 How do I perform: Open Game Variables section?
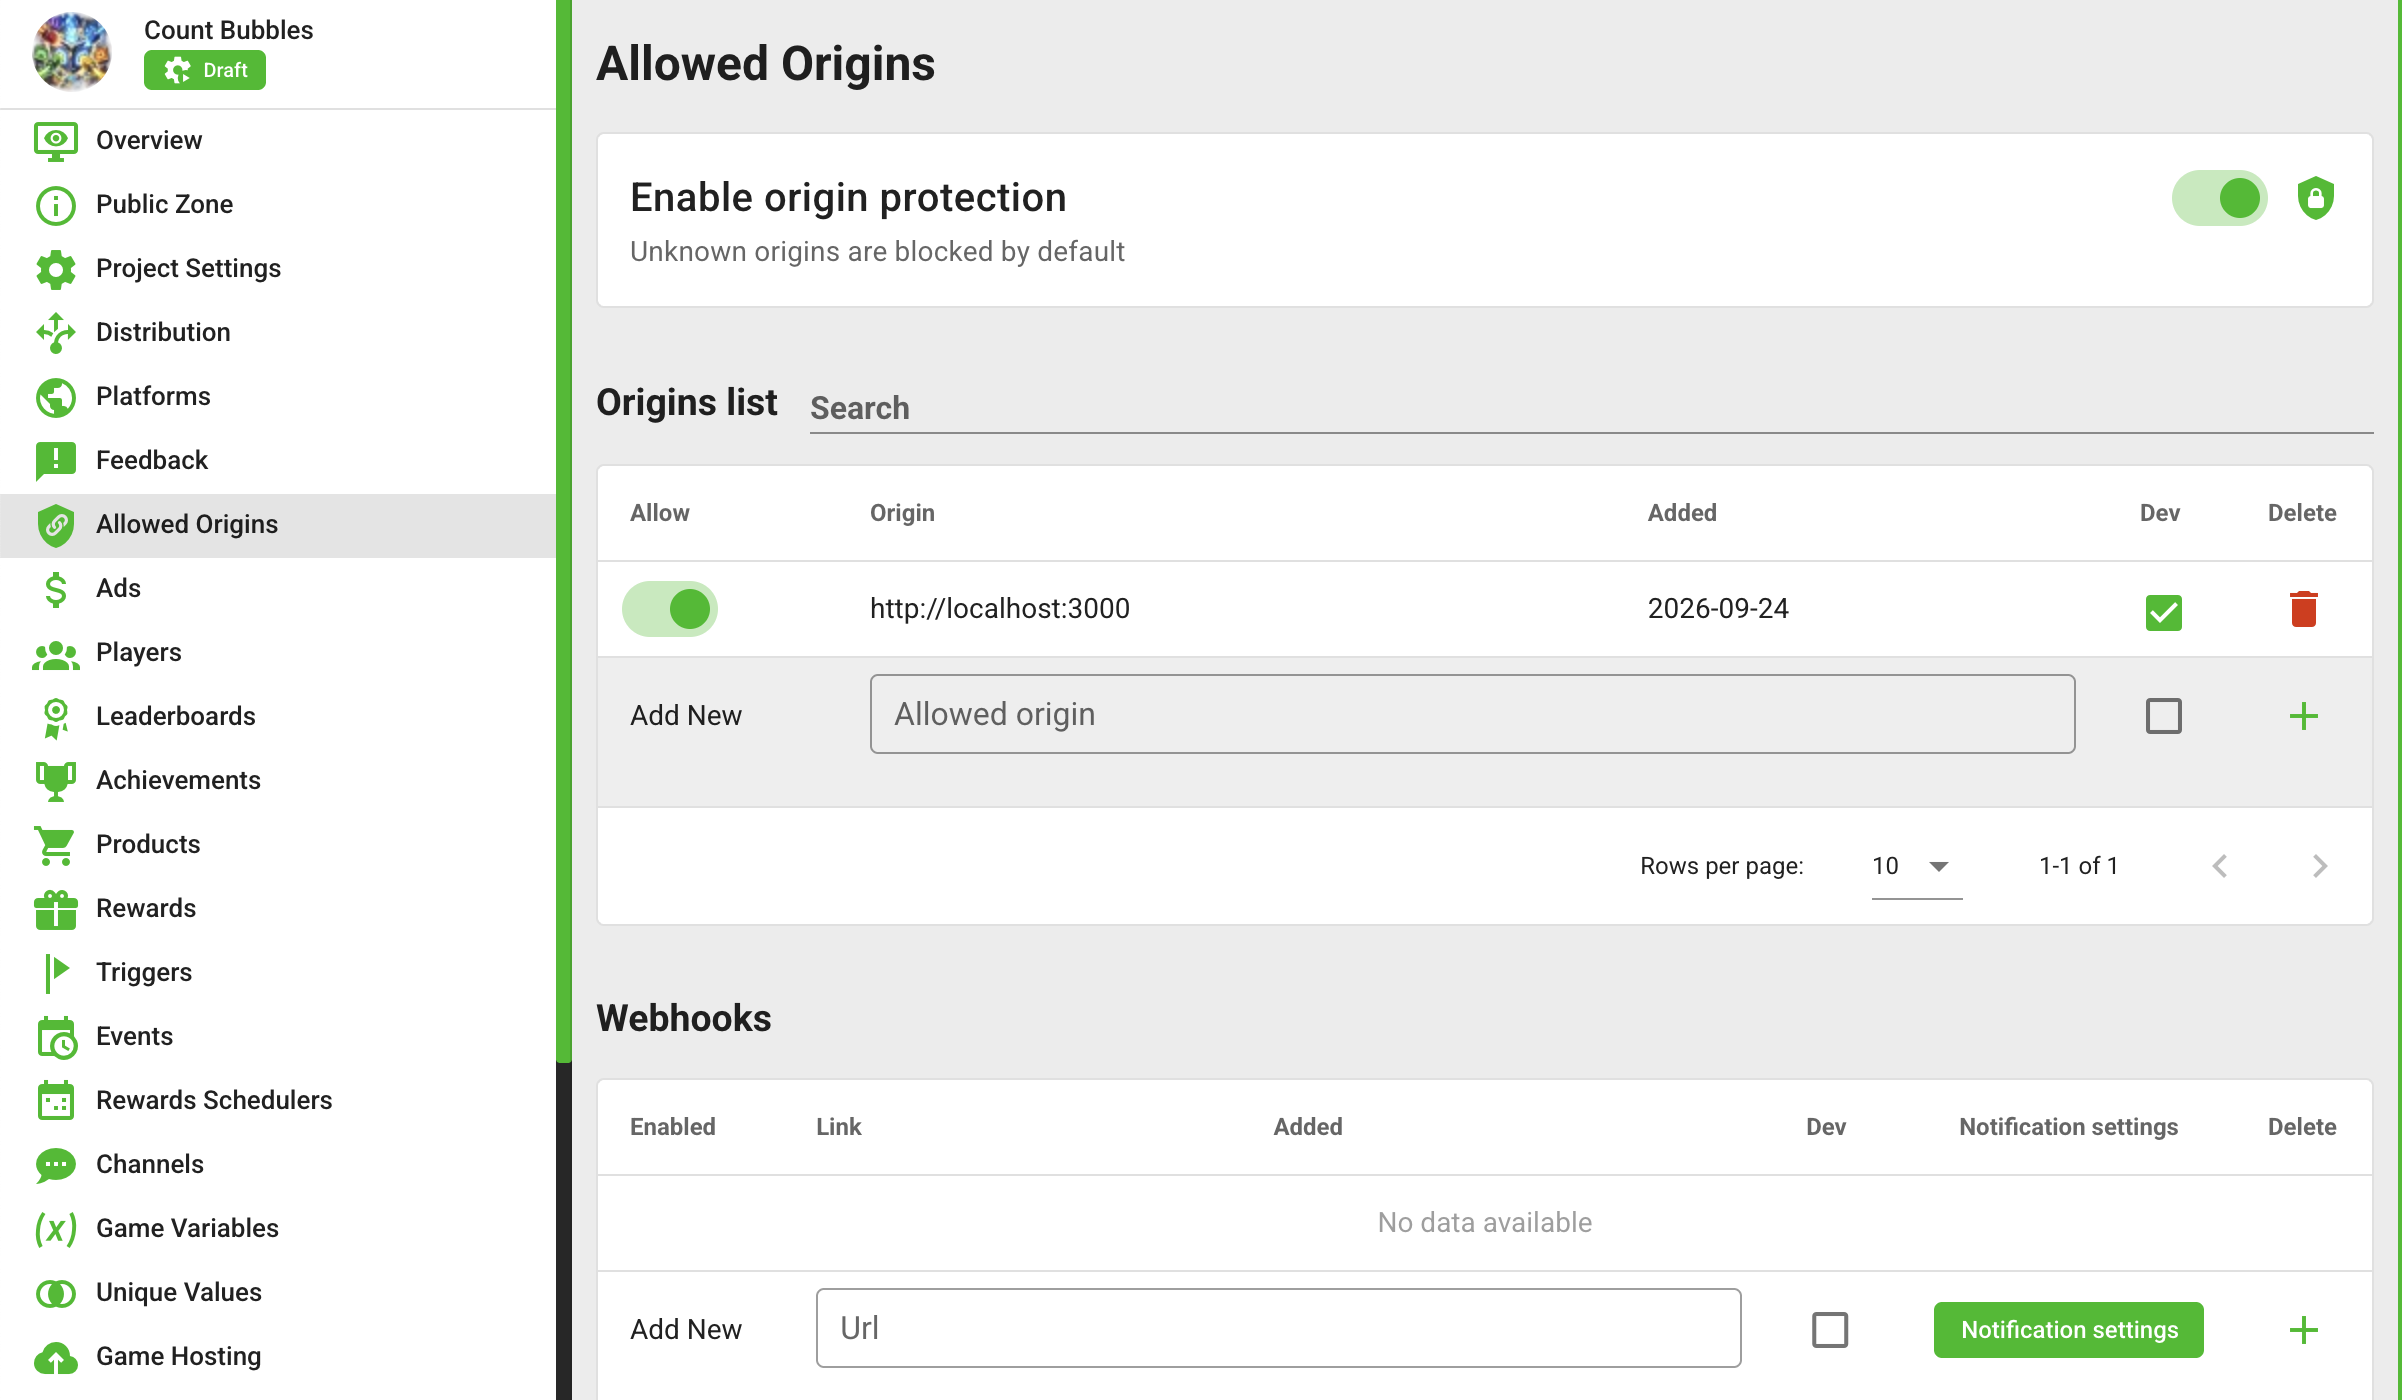point(278,1229)
